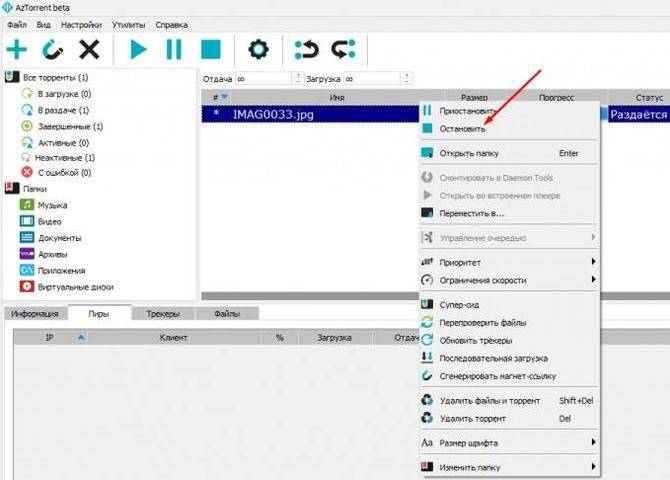Screen dimensions: 670x480
Task: Switch to the Файлы tab
Action: [227, 314]
